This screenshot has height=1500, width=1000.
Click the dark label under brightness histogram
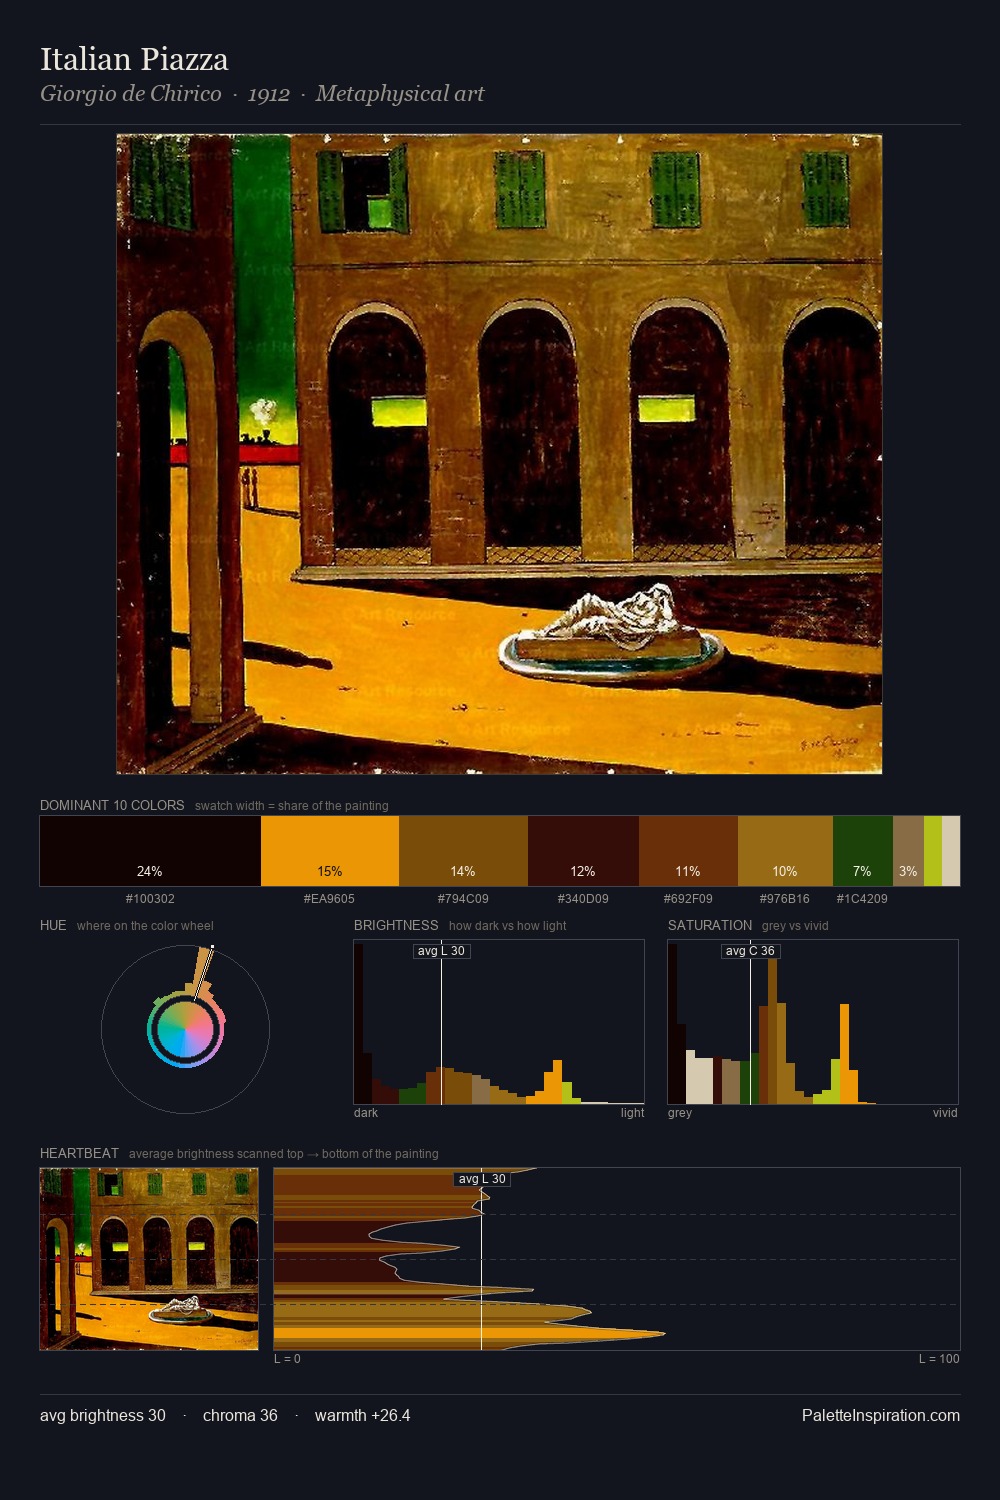(366, 1113)
